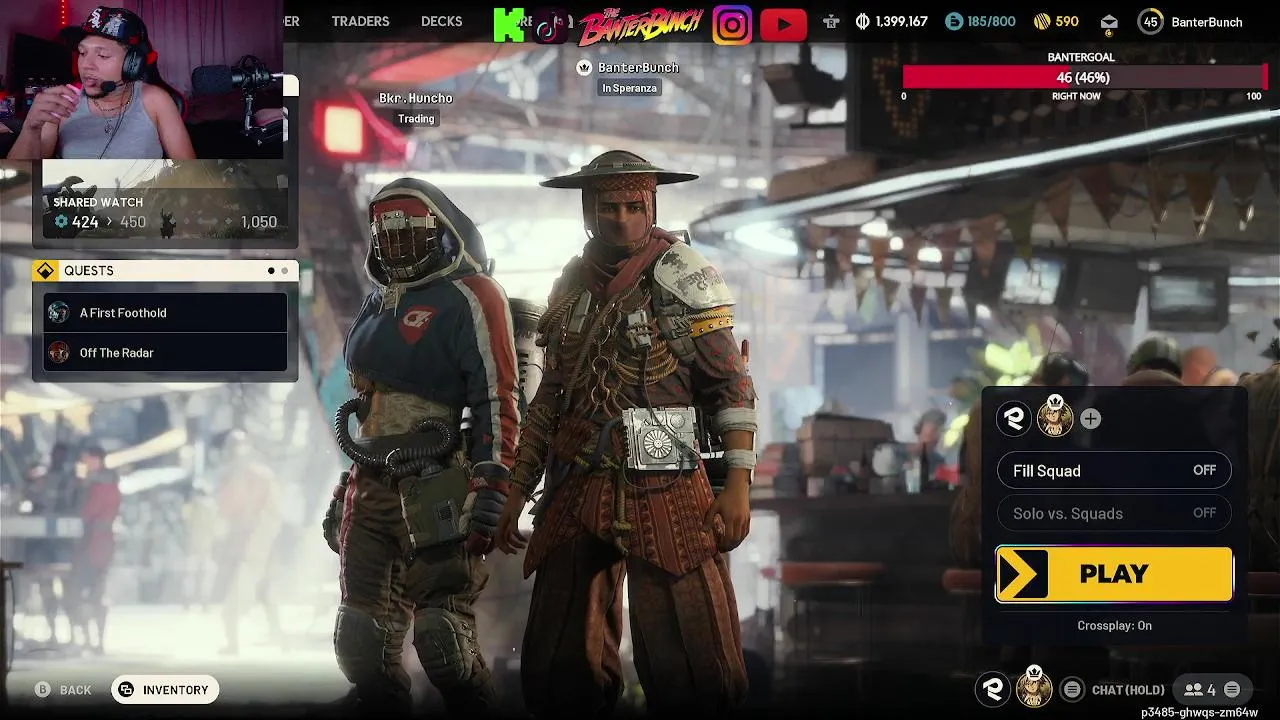Click the menu glyph next to friends count
The image size is (1280, 720).
tap(1232, 689)
